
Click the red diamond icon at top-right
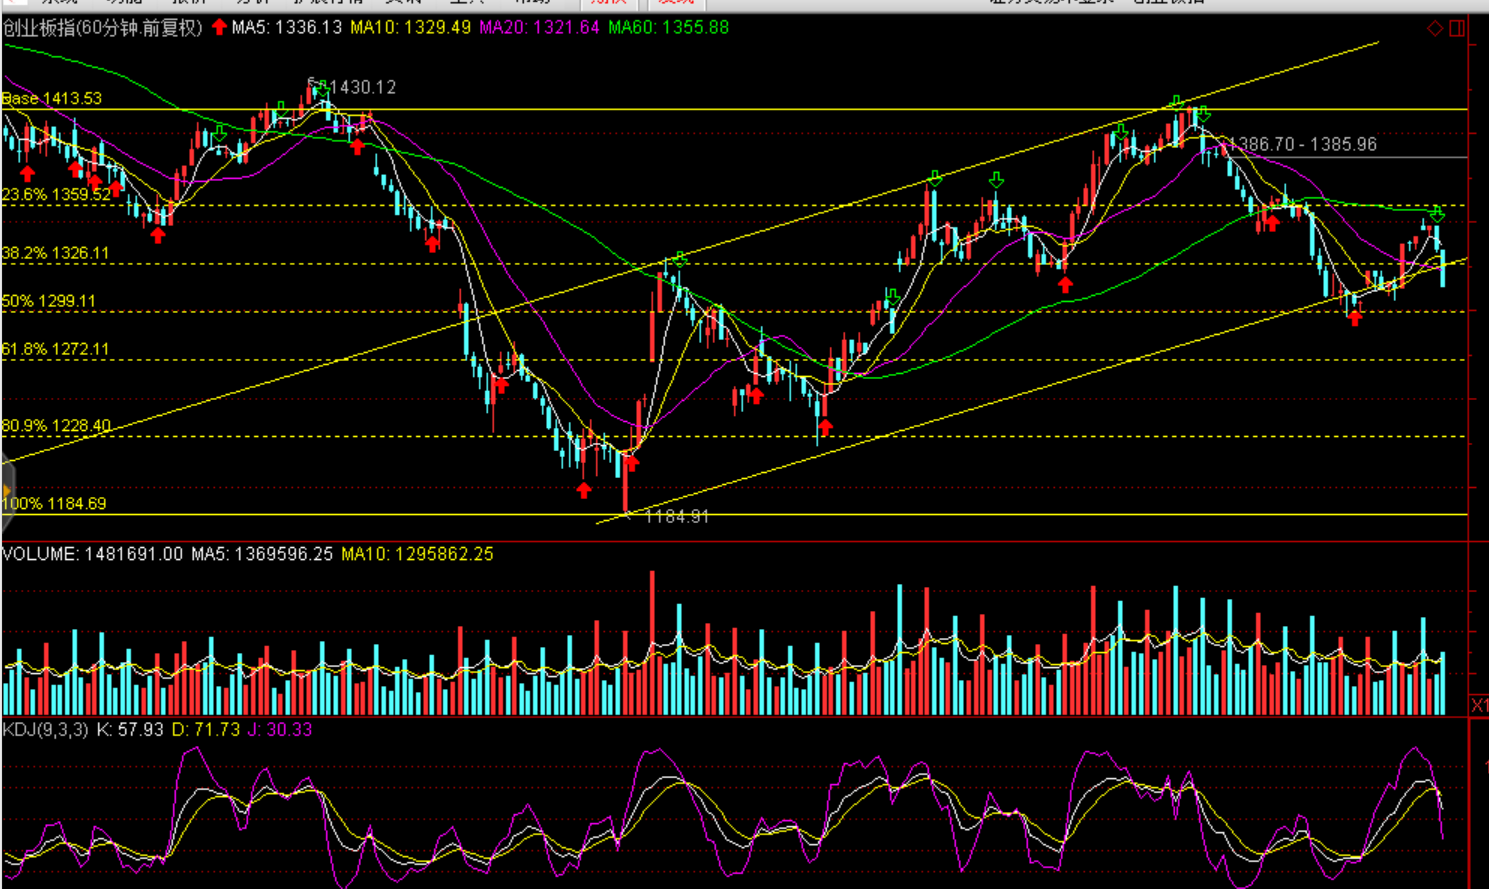pos(1435,29)
